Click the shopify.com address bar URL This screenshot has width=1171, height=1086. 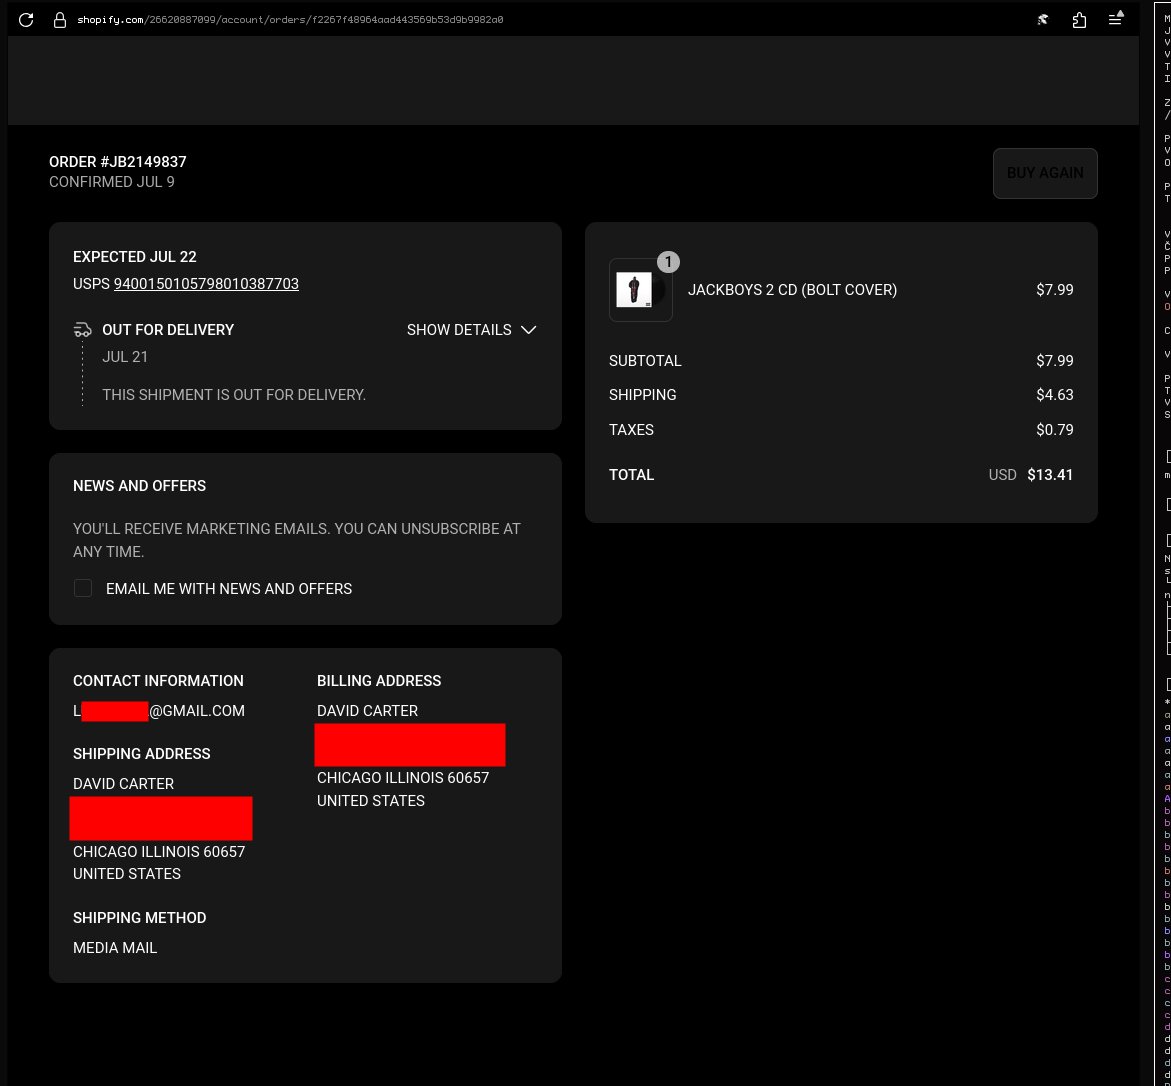click(x=290, y=20)
